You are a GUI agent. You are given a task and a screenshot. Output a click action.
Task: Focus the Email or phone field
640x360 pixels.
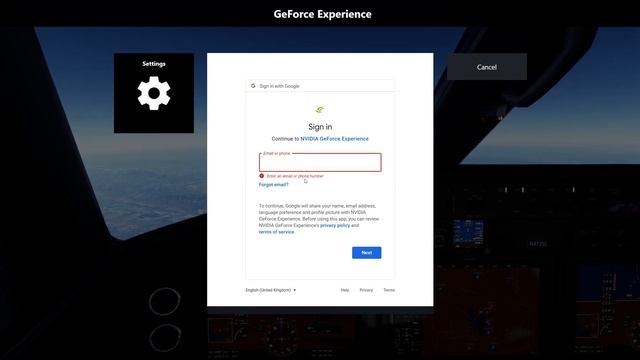coord(320,162)
